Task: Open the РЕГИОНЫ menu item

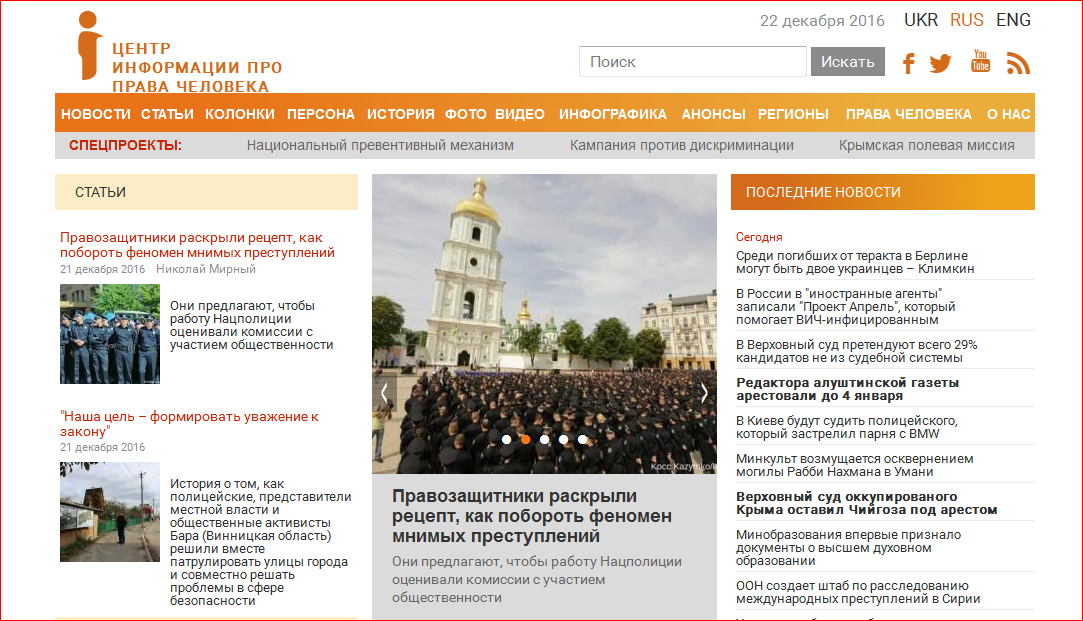Action: pos(791,114)
